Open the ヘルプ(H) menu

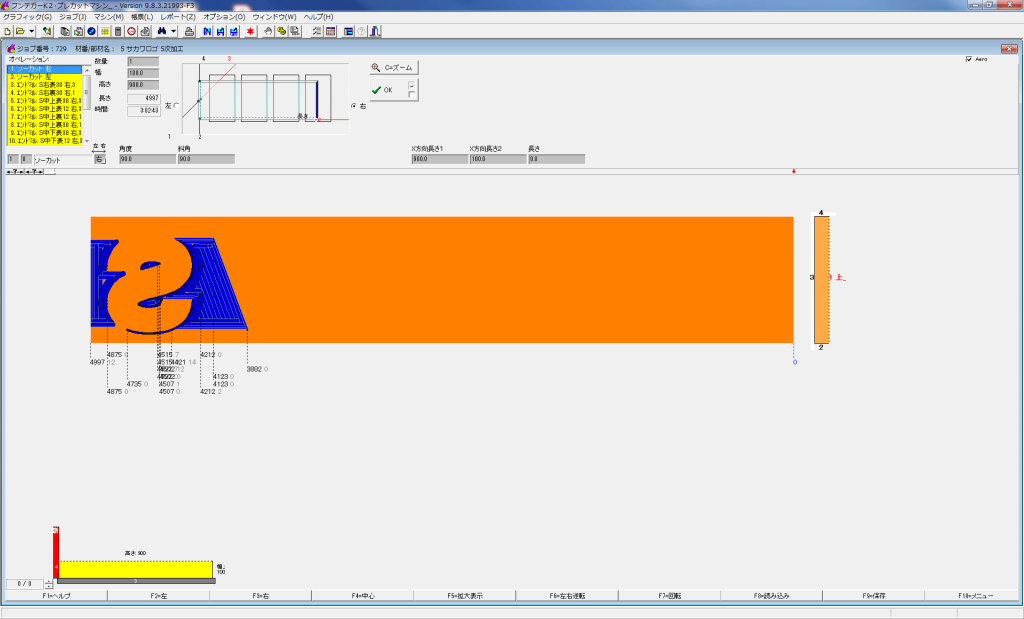coord(318,17)
